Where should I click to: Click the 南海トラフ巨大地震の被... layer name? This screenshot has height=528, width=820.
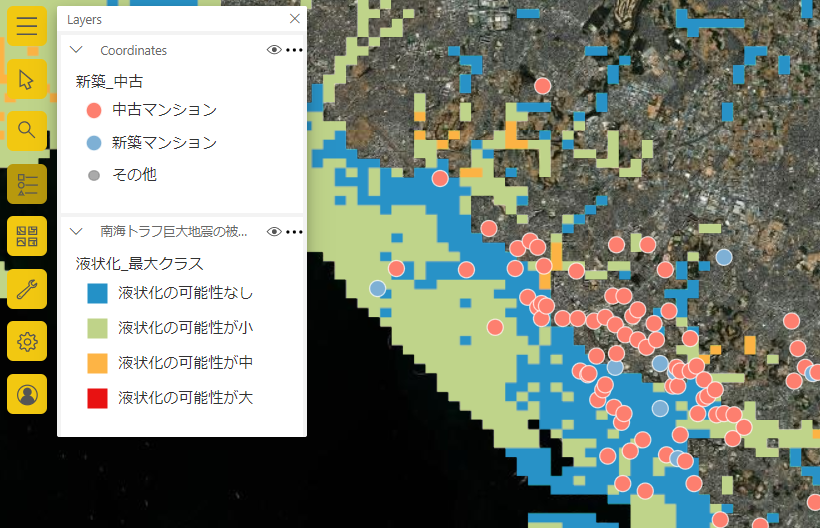[174, 231]
